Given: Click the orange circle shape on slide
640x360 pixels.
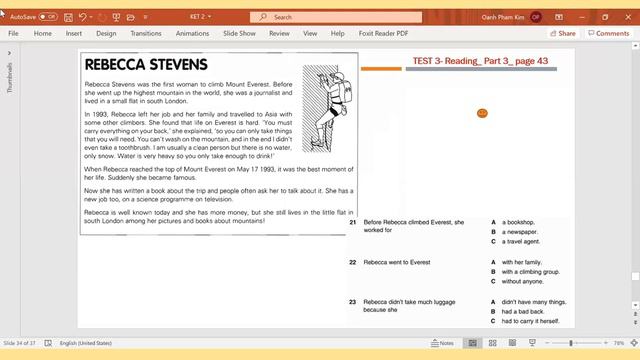Looking at the screenshot, I should [482, 113].
